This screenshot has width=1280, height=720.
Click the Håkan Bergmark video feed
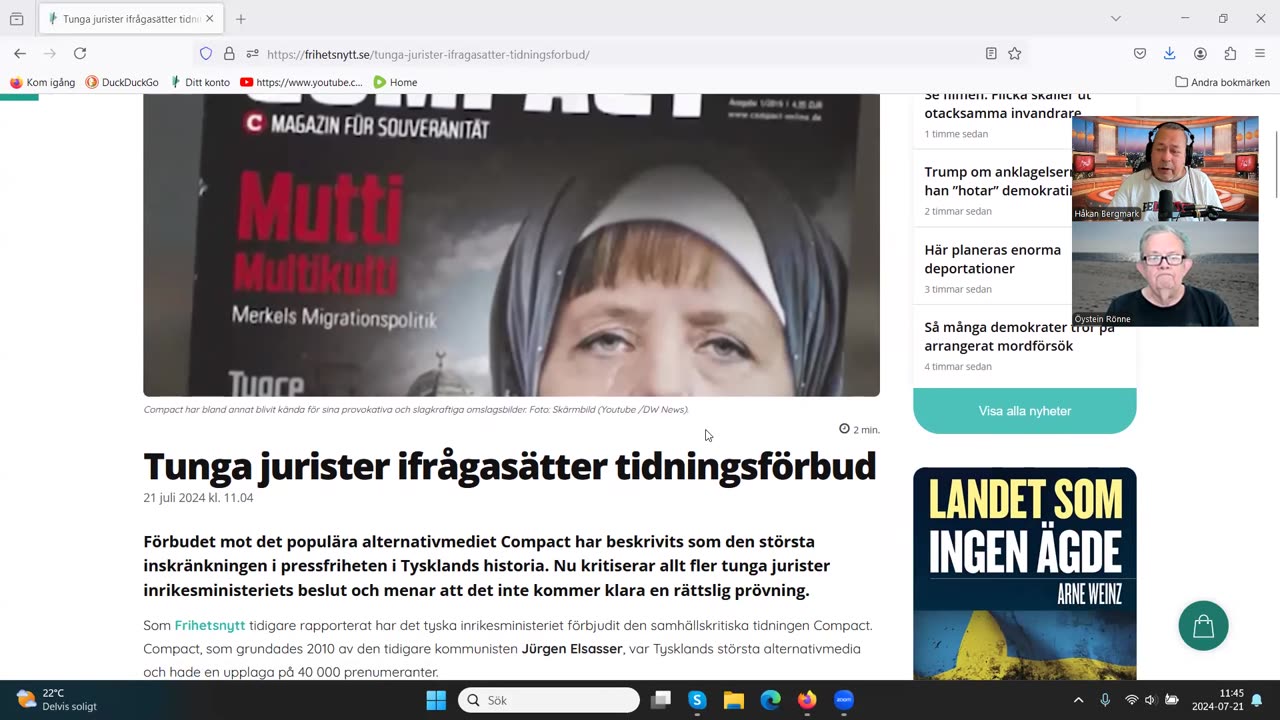(x=1165, y=168)
